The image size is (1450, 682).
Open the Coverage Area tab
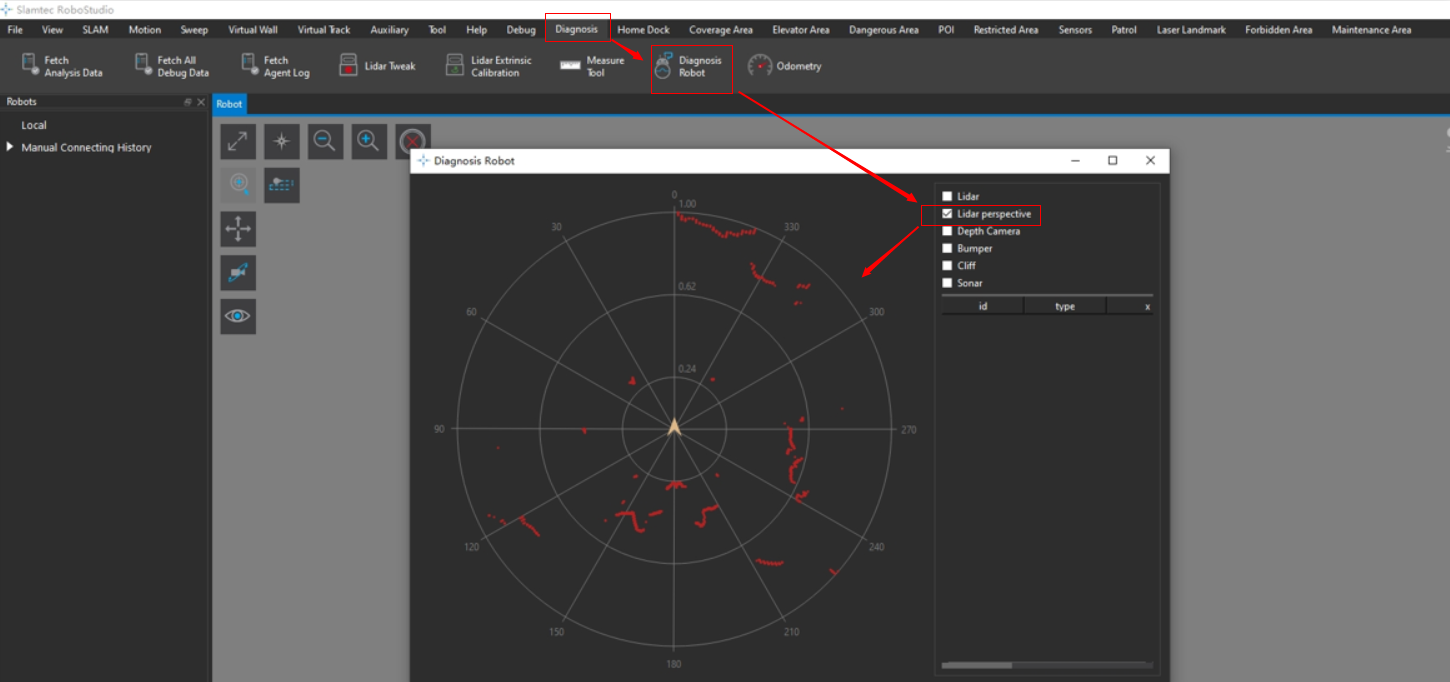[721, 30]
